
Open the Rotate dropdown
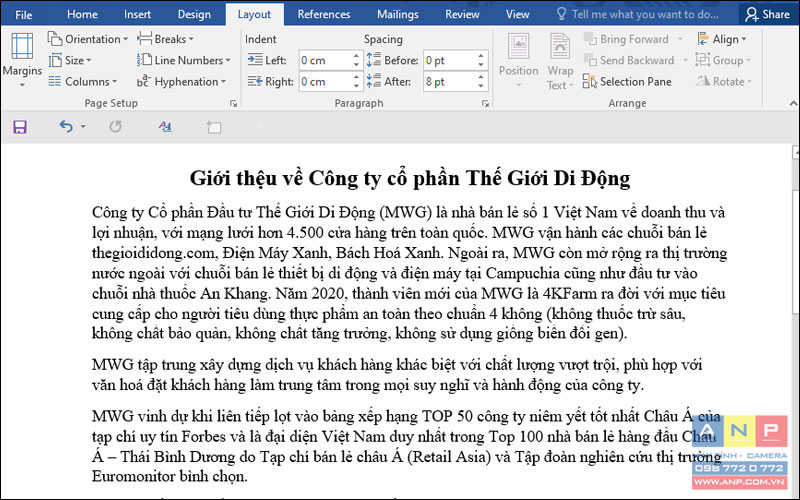click(724, 82)
